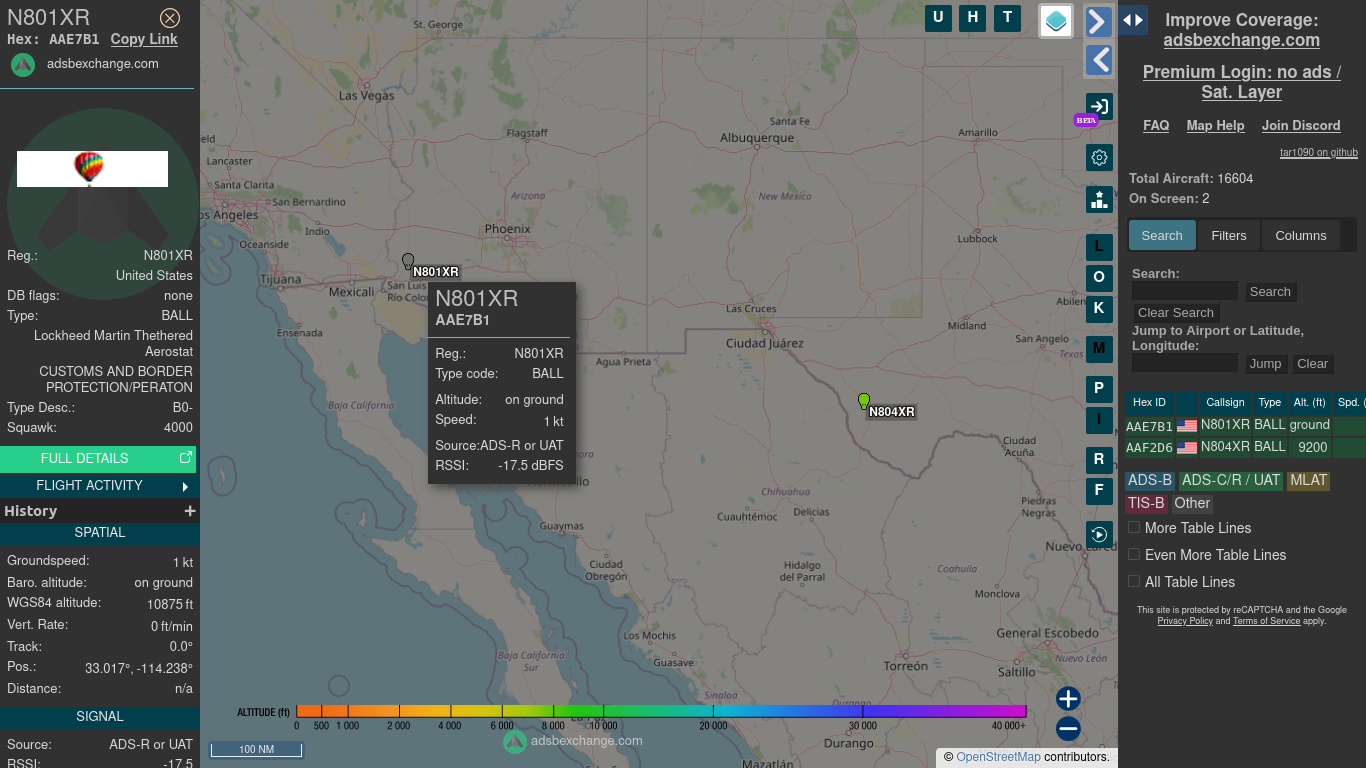Screen dimensions: 1366x768
Task: Click the TIS-B source legend swatch
Action: tap(1146, 504)
